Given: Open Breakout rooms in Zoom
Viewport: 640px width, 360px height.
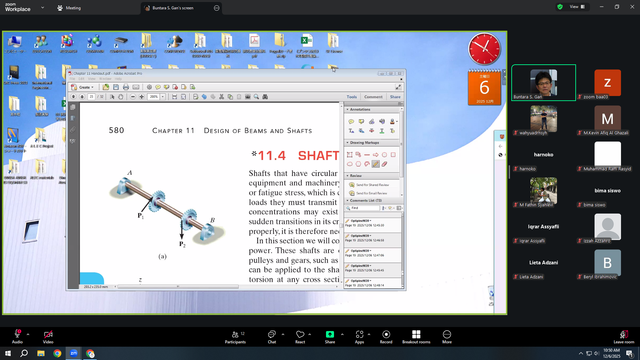Looking at the screenshot, I should click(x=416, y=336).
